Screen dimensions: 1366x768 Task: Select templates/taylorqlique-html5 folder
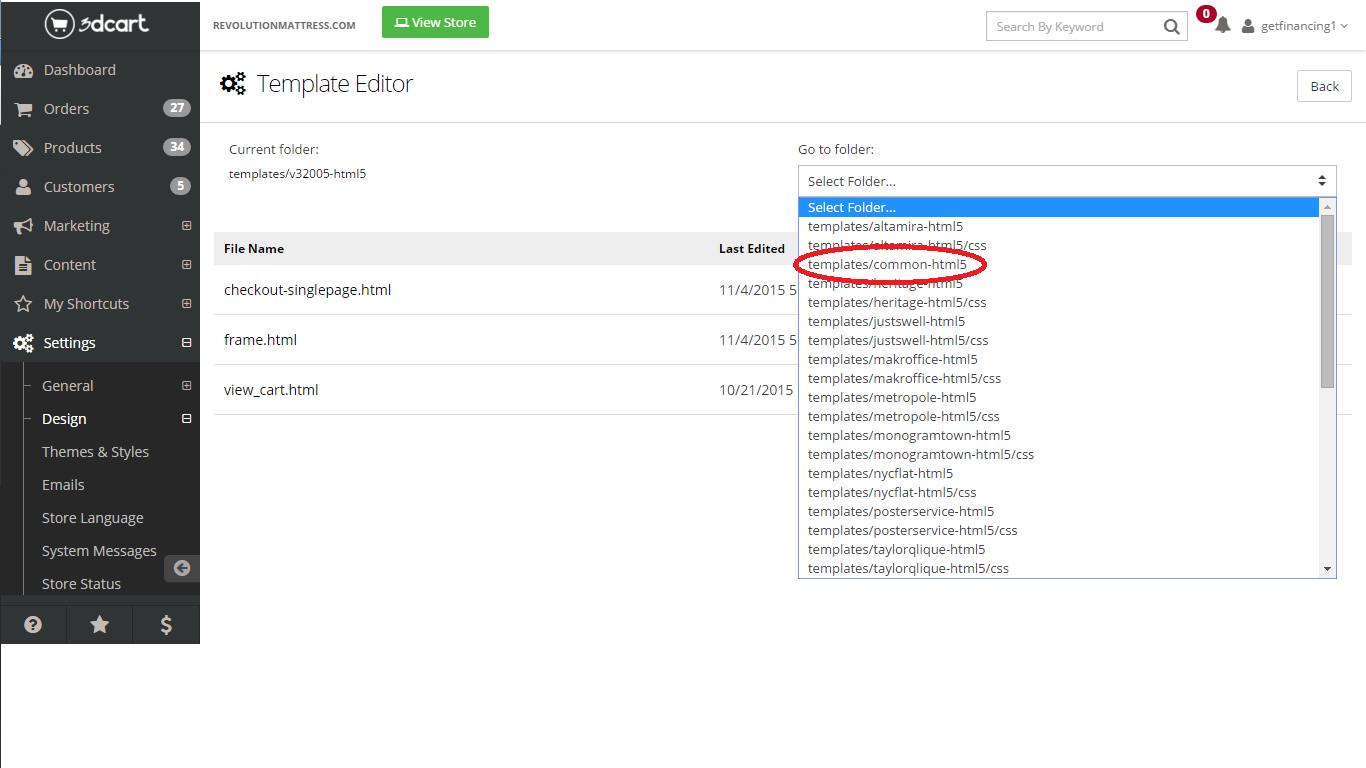896,549
